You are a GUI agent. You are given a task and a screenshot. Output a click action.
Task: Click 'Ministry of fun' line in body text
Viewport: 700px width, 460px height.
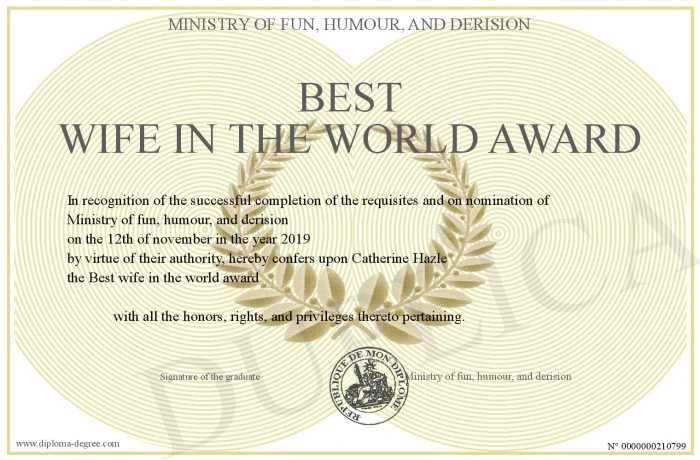click(x=178, y=219)
